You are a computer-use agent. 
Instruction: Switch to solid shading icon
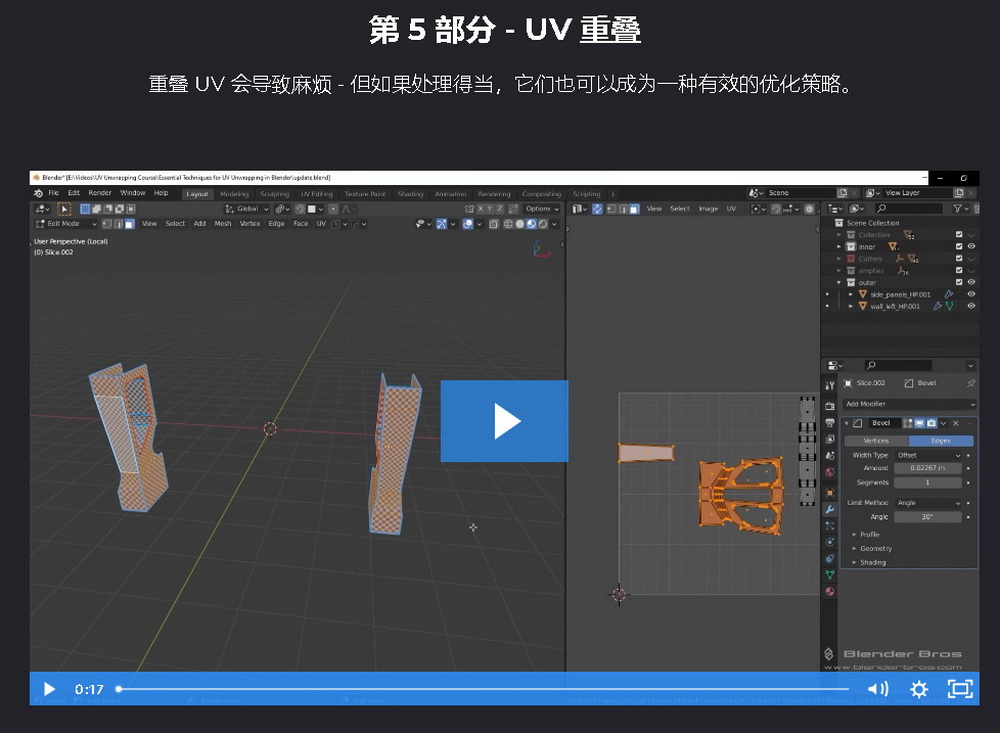520,224
